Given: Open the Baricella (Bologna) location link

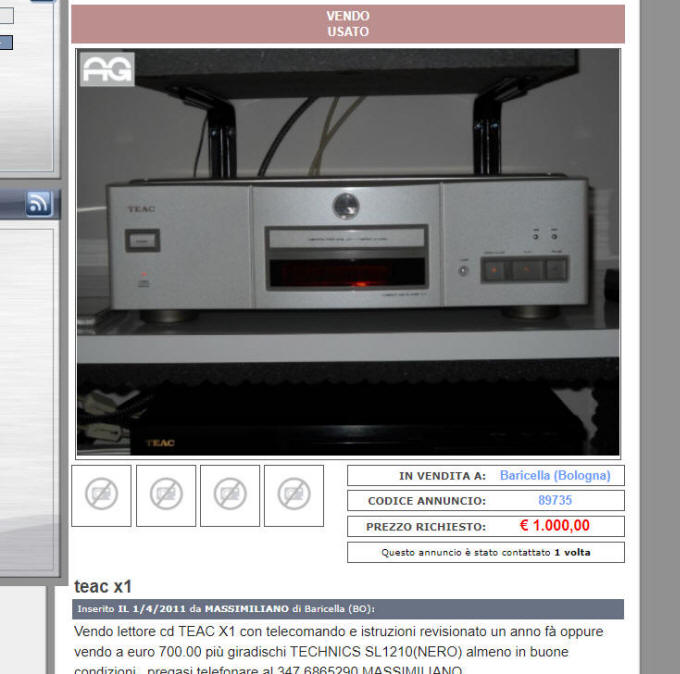Looking at the screenshot, I should (554, 475).
